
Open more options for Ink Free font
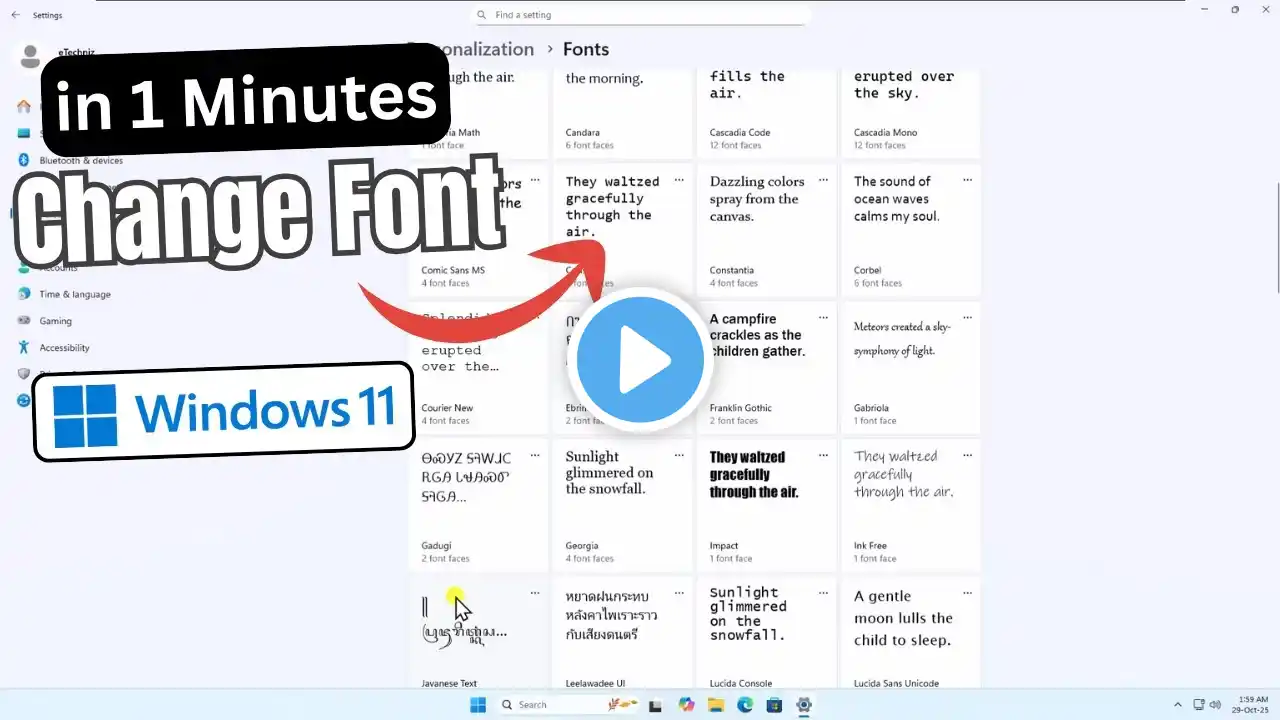coord(967,456)
